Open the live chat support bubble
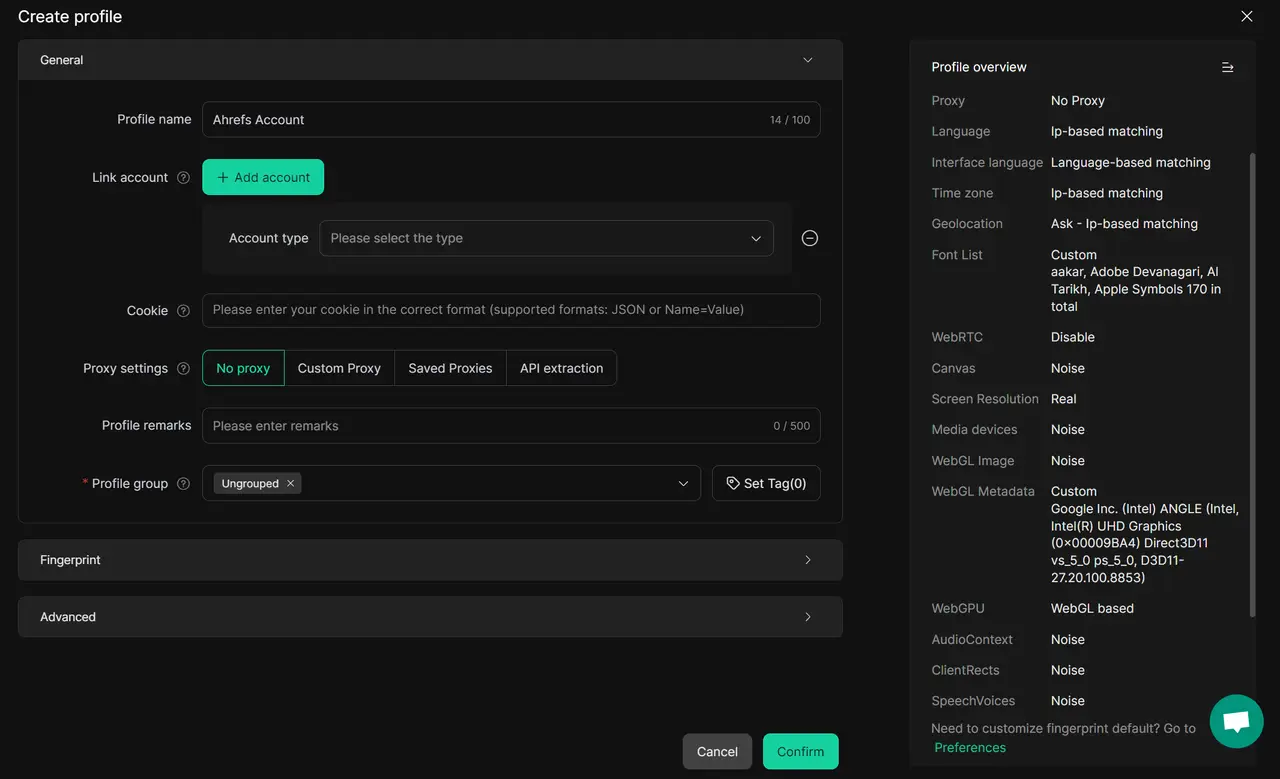This screenshot has height=779, width=1280. [x=1236, y=721]
